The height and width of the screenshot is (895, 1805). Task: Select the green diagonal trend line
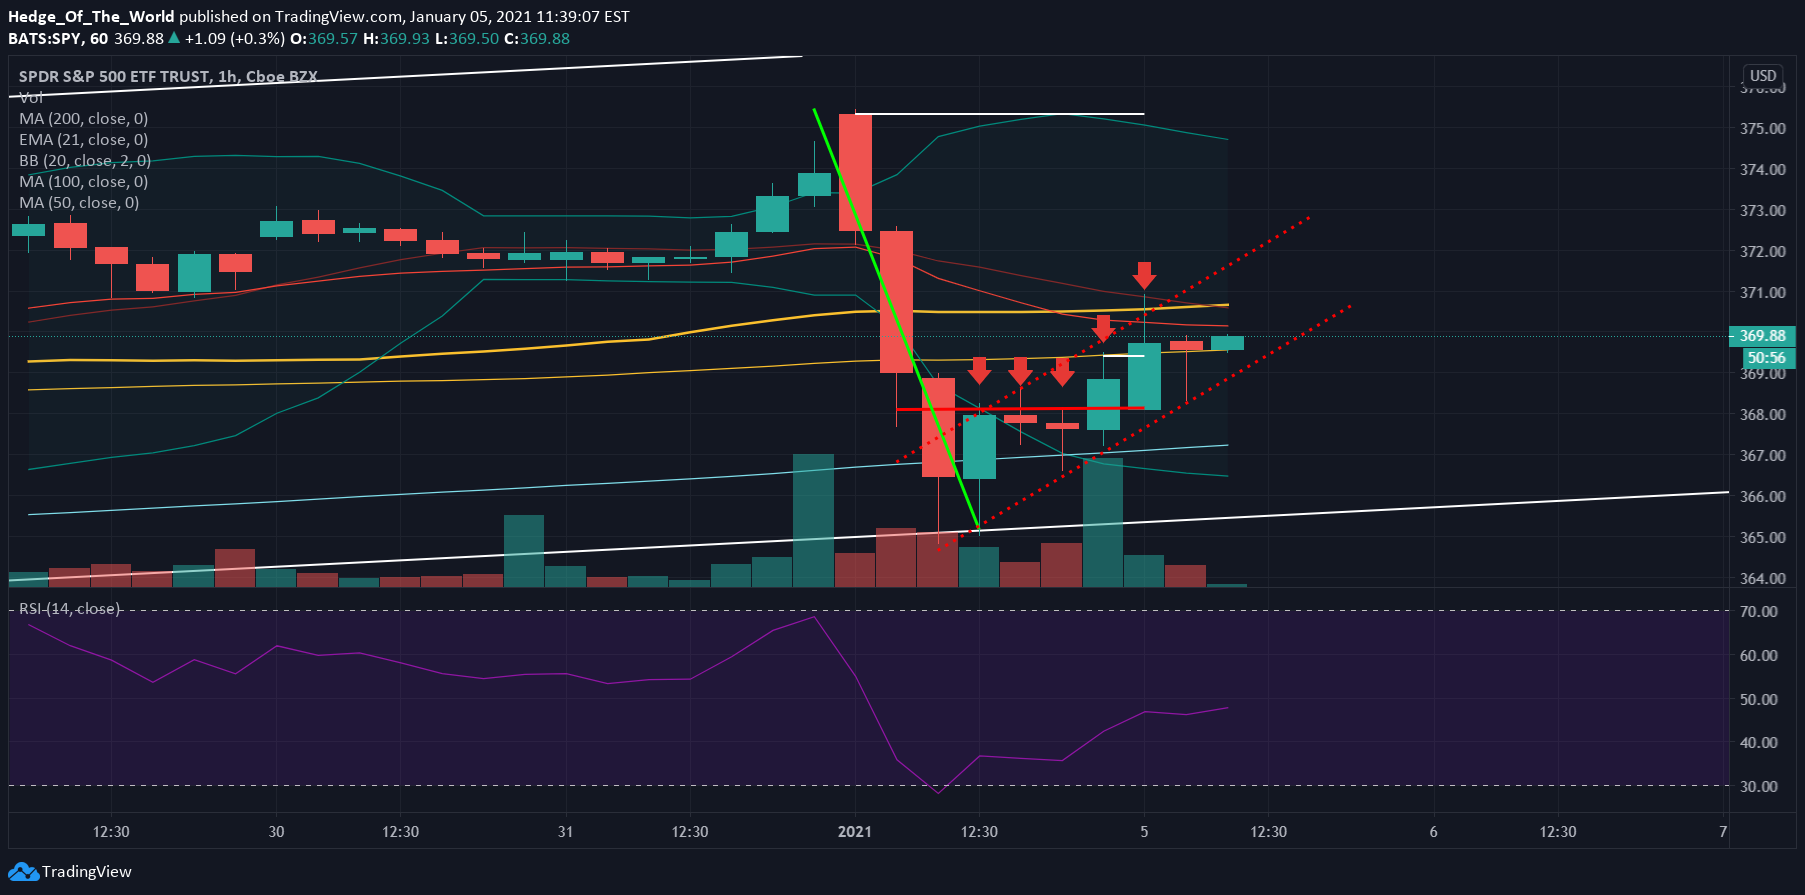tap(896, 318)
